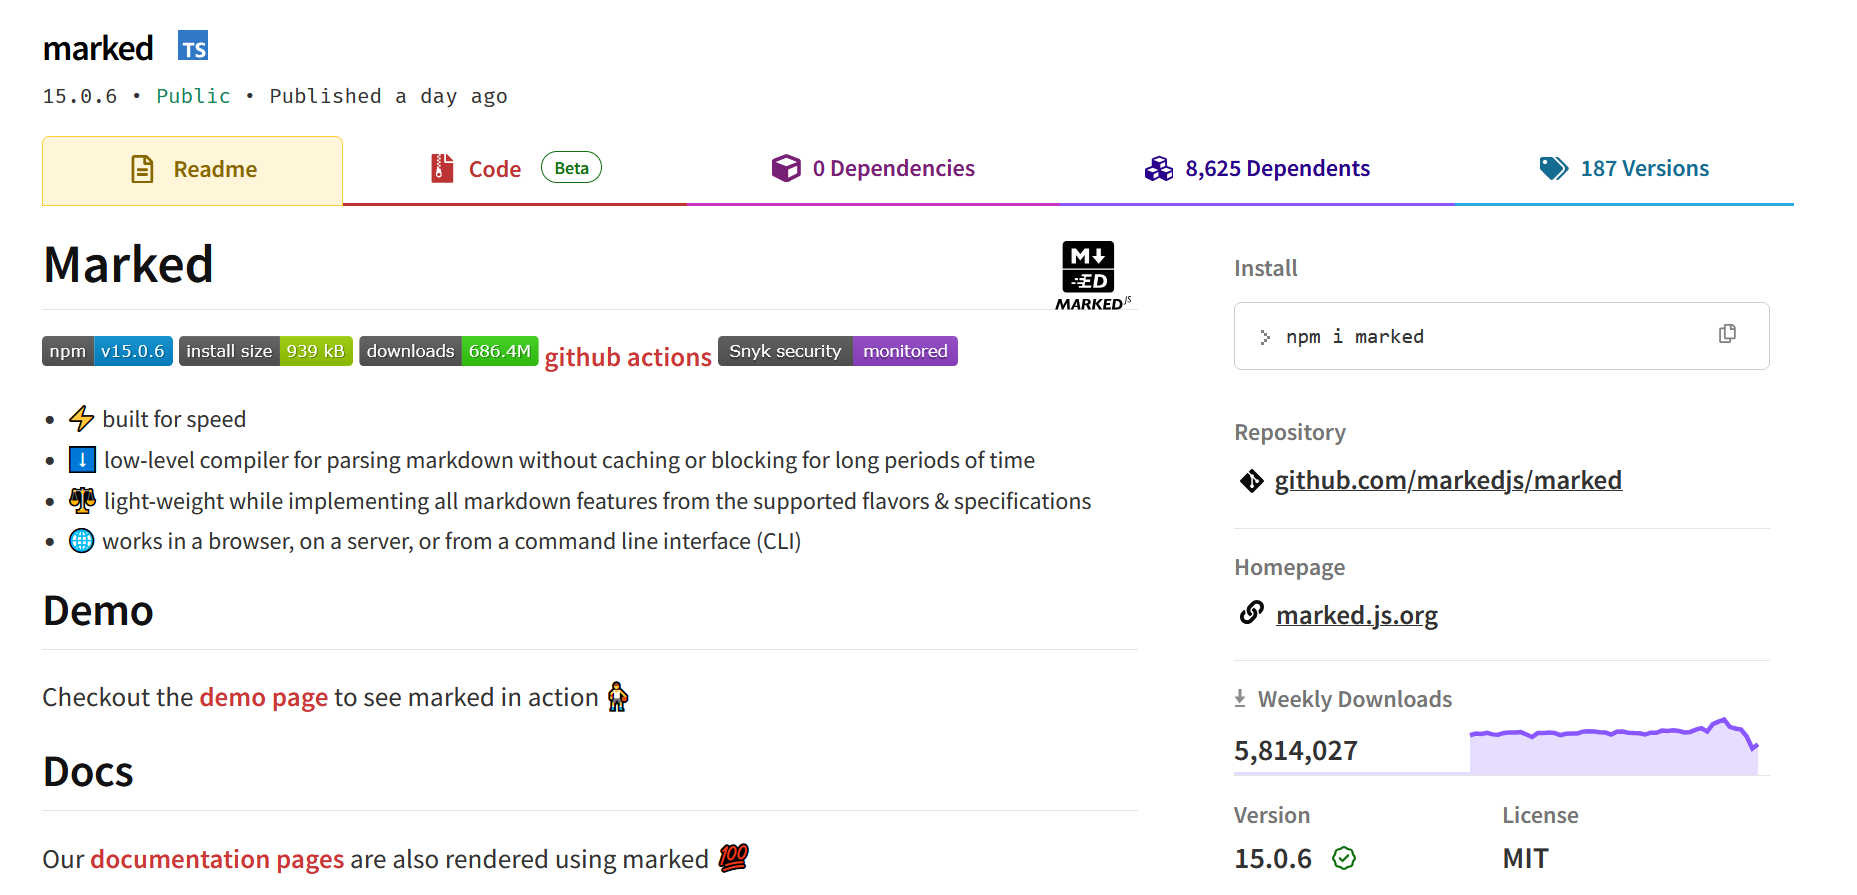This screenshot has height=895, width=1857.
Task: Click the TS TypeScript badge next to marked
Action: 192,45
